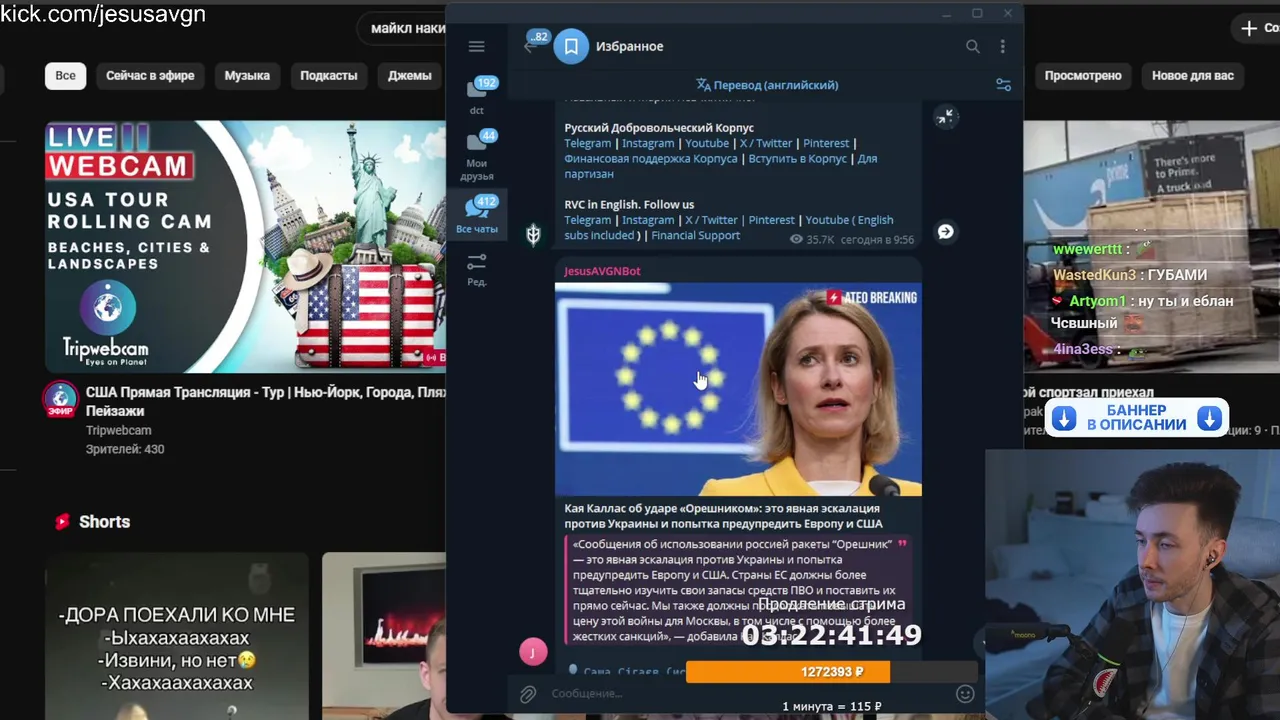Open Telegram hamburger menu
The height and width of the screenshot is (720, 1280).
point(476,46)
